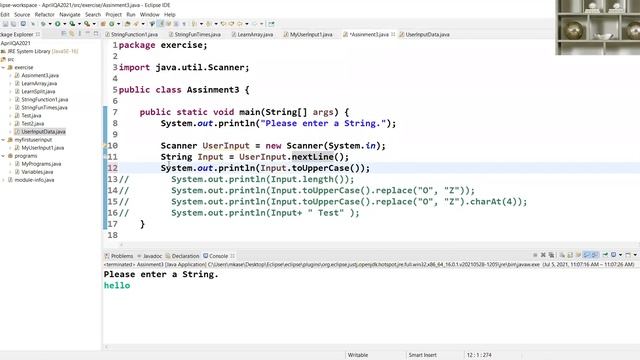This screenshot has width=640, height=360.
Task: Select LearnSplit.java in Package Explorer
Action: pos(38,91)
